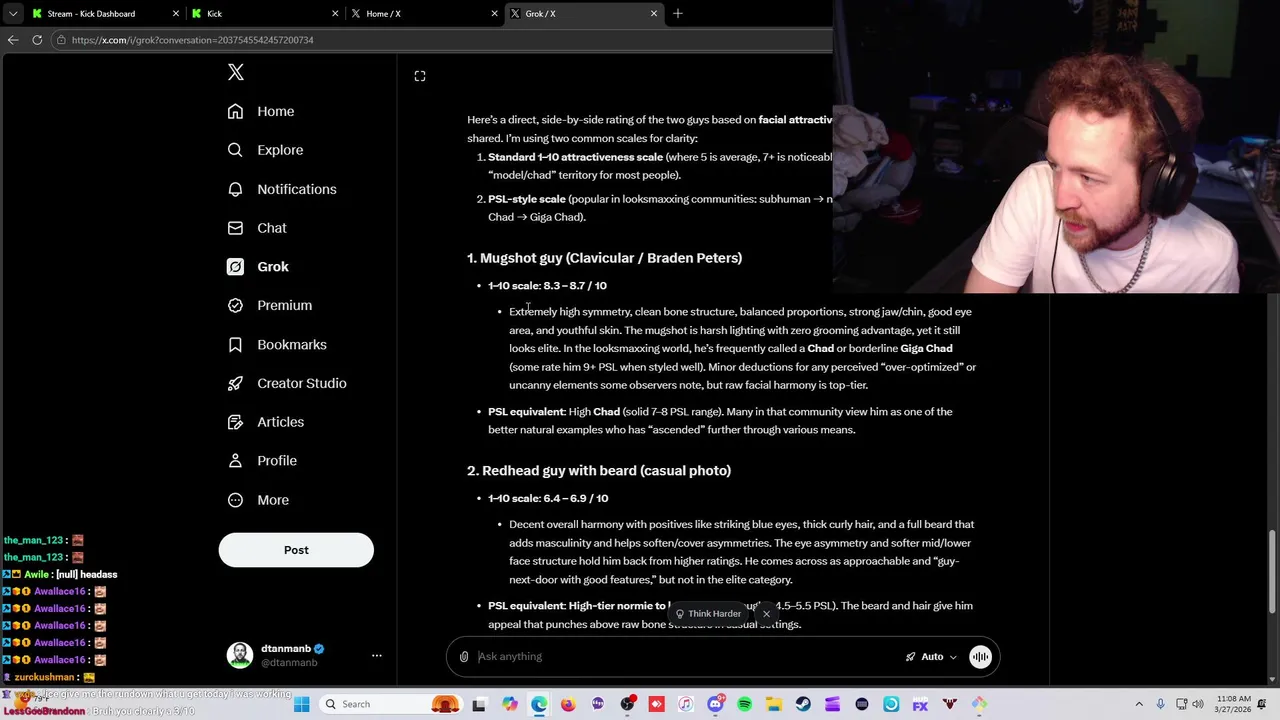Open the clock showing 11:08 AM
Screen dimensions: 1280x720
pyautogui.click(x=1234, y=704)
